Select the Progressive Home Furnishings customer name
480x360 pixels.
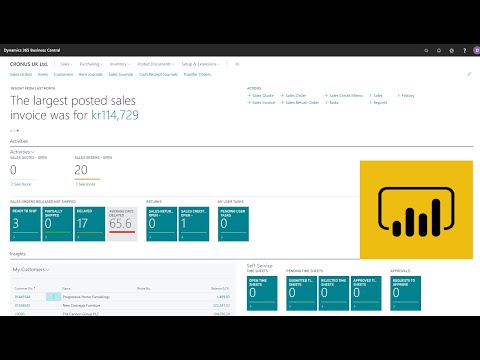[x=86, y=297]
